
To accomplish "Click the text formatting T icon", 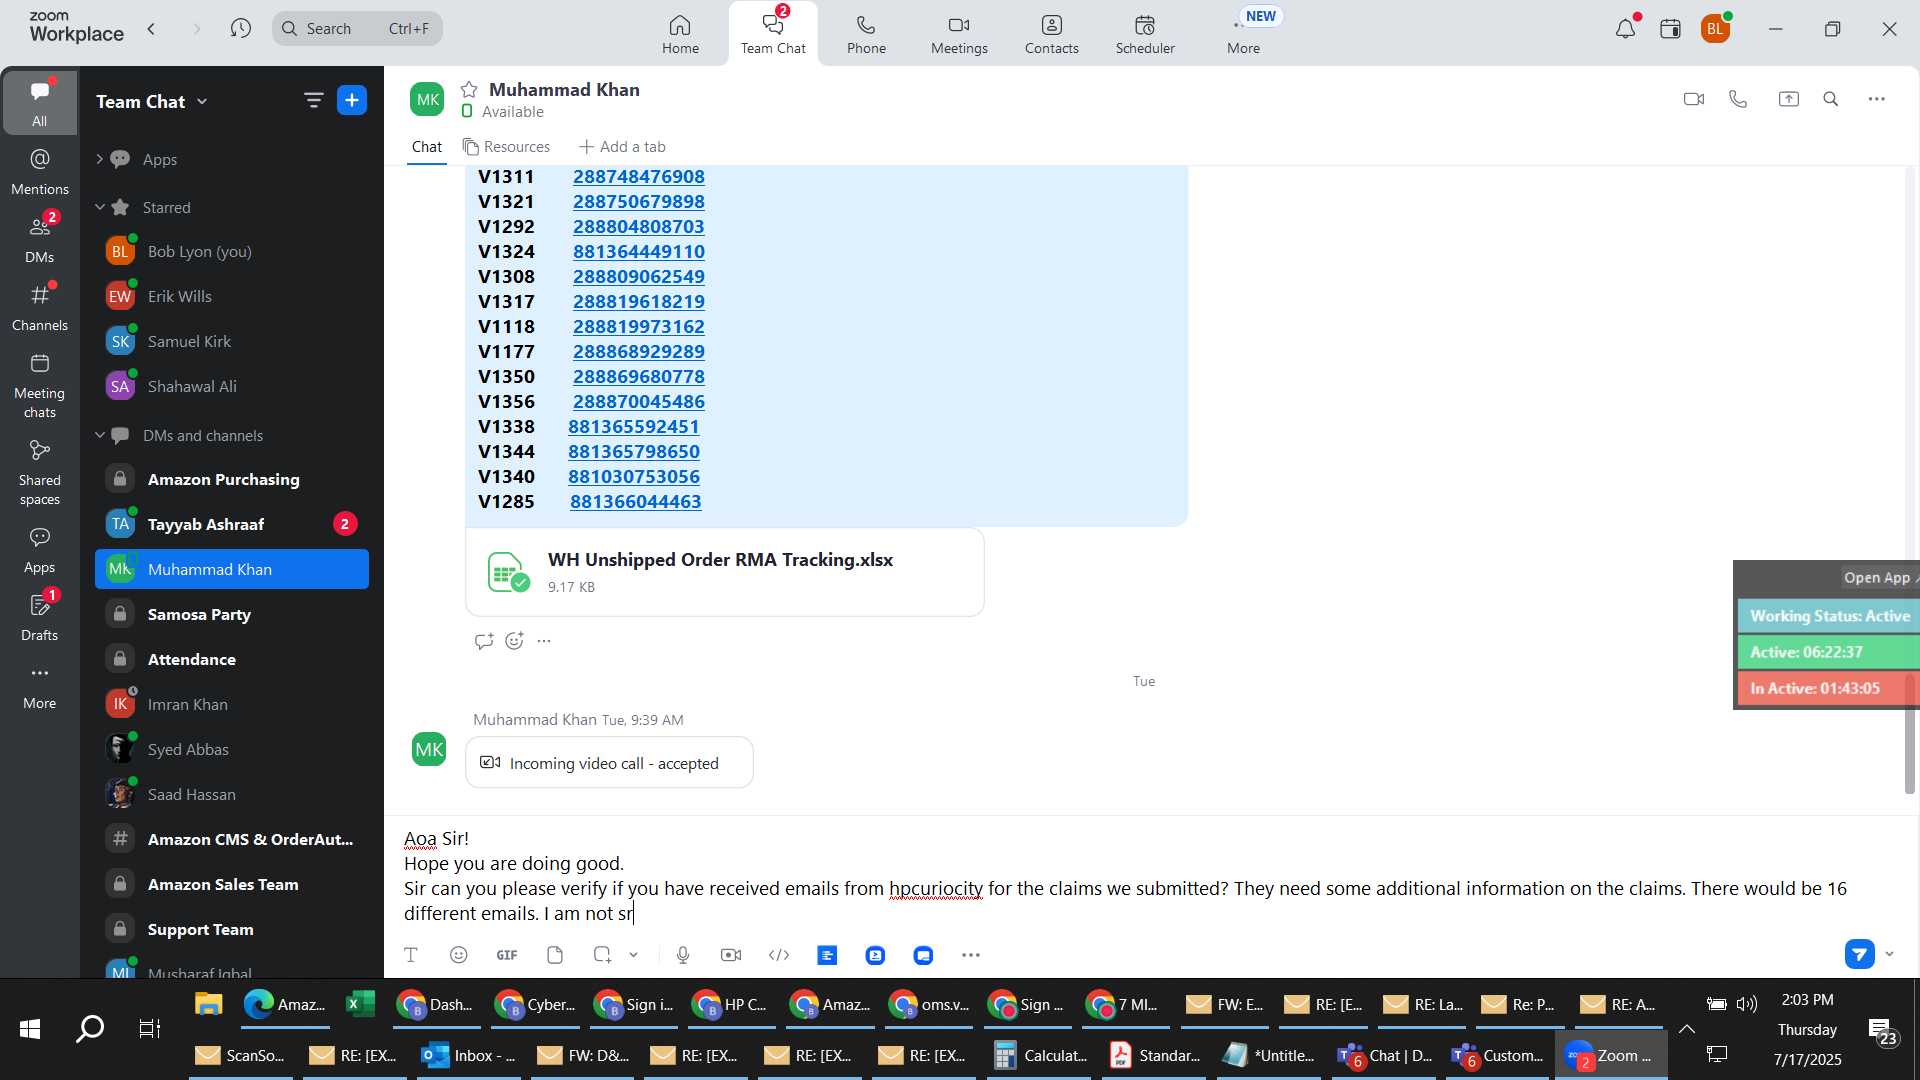I will tap(410, 955).
